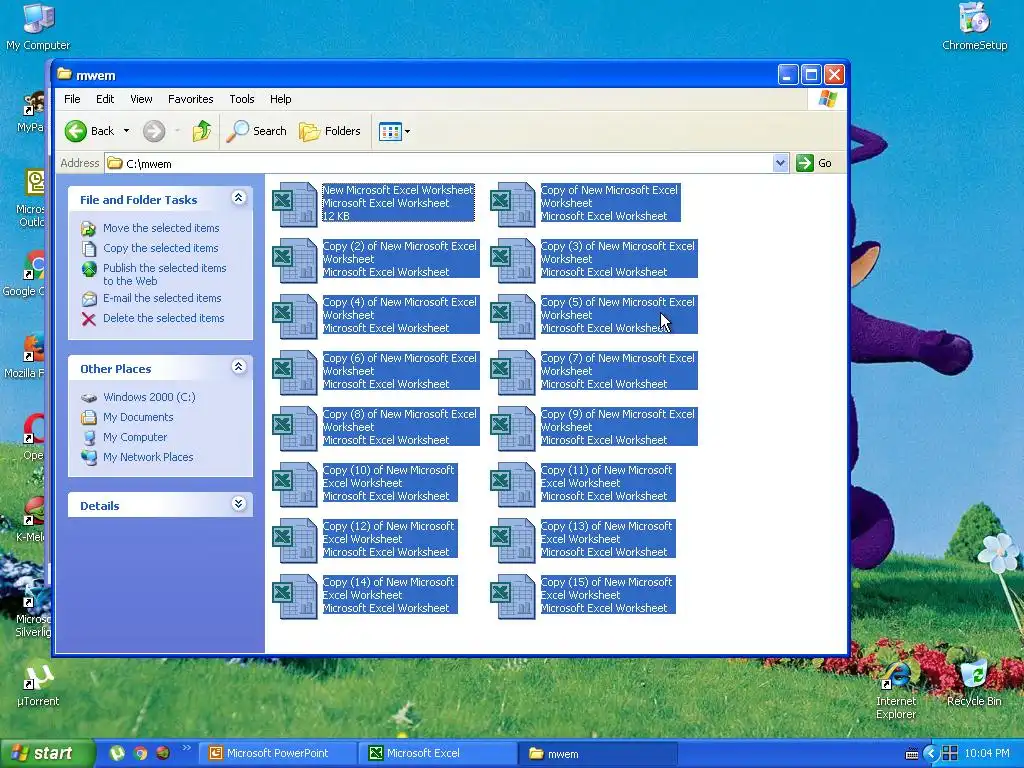
Task: Open My Documents from Other Places
Action: pos(138,417)
